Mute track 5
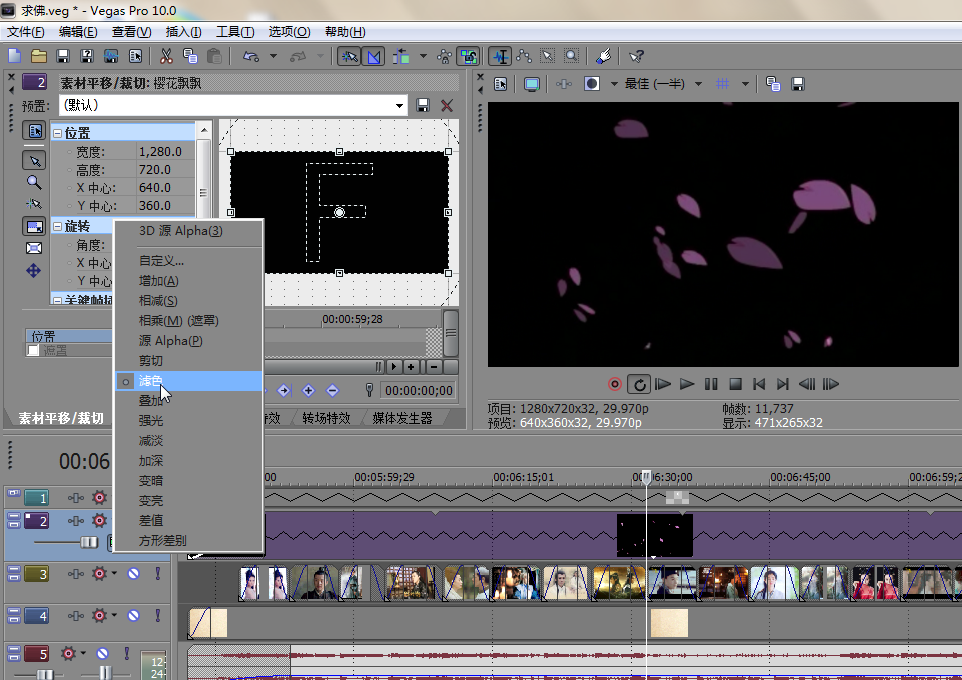This screenshot has width=962, height=680. click(102, 654)
